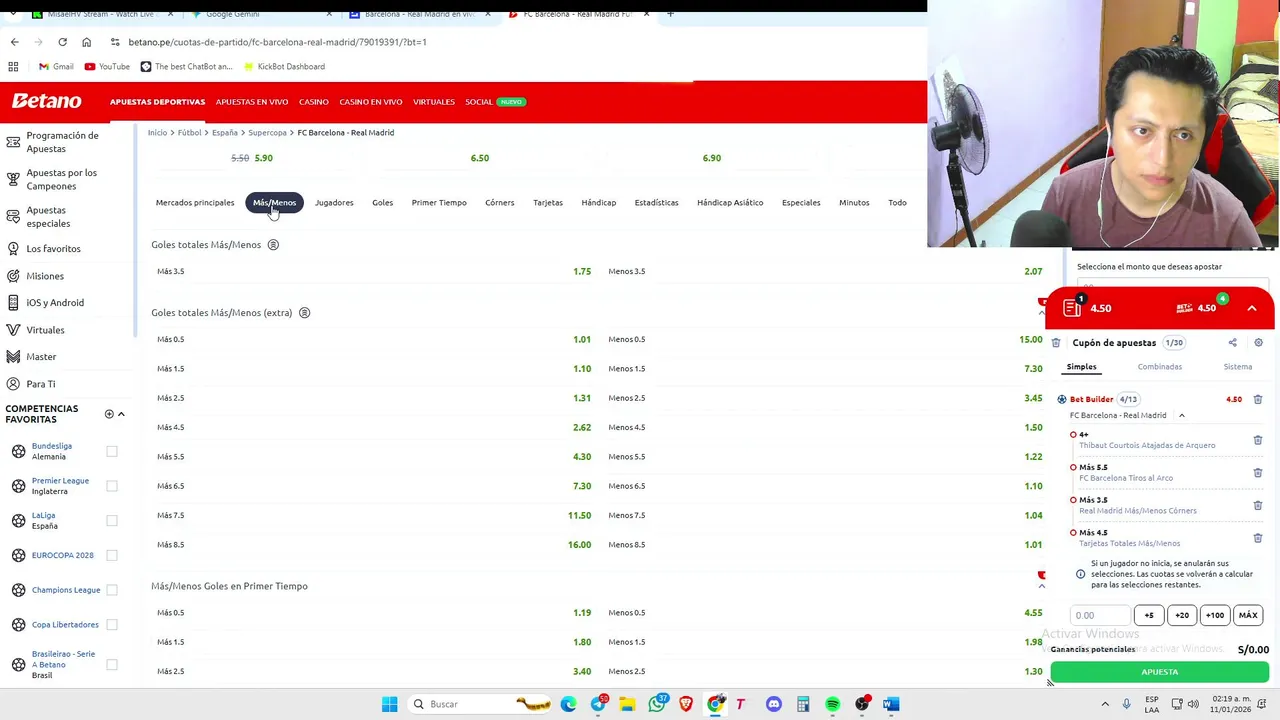Viewport: 1280px width, 720px height.
Task: Remove the Thibaut Courtois Atajadas selection
Action: point(1258,440)
